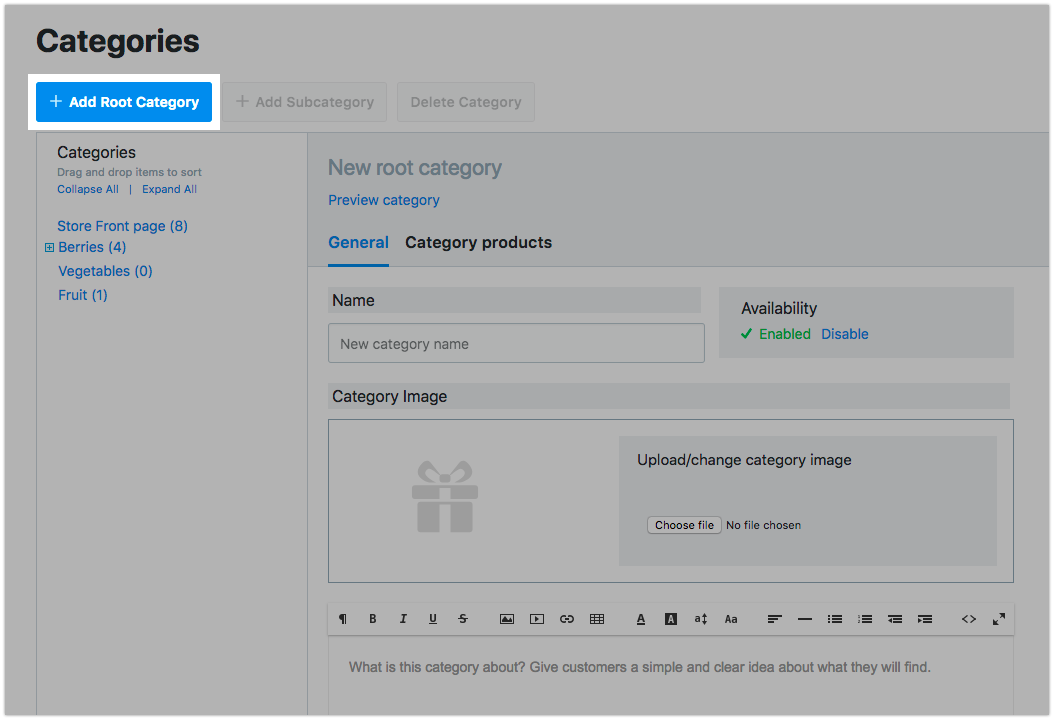Click the insert link icon
Image resolution: width=1054 pixels, height=720 pixels.
567,619
